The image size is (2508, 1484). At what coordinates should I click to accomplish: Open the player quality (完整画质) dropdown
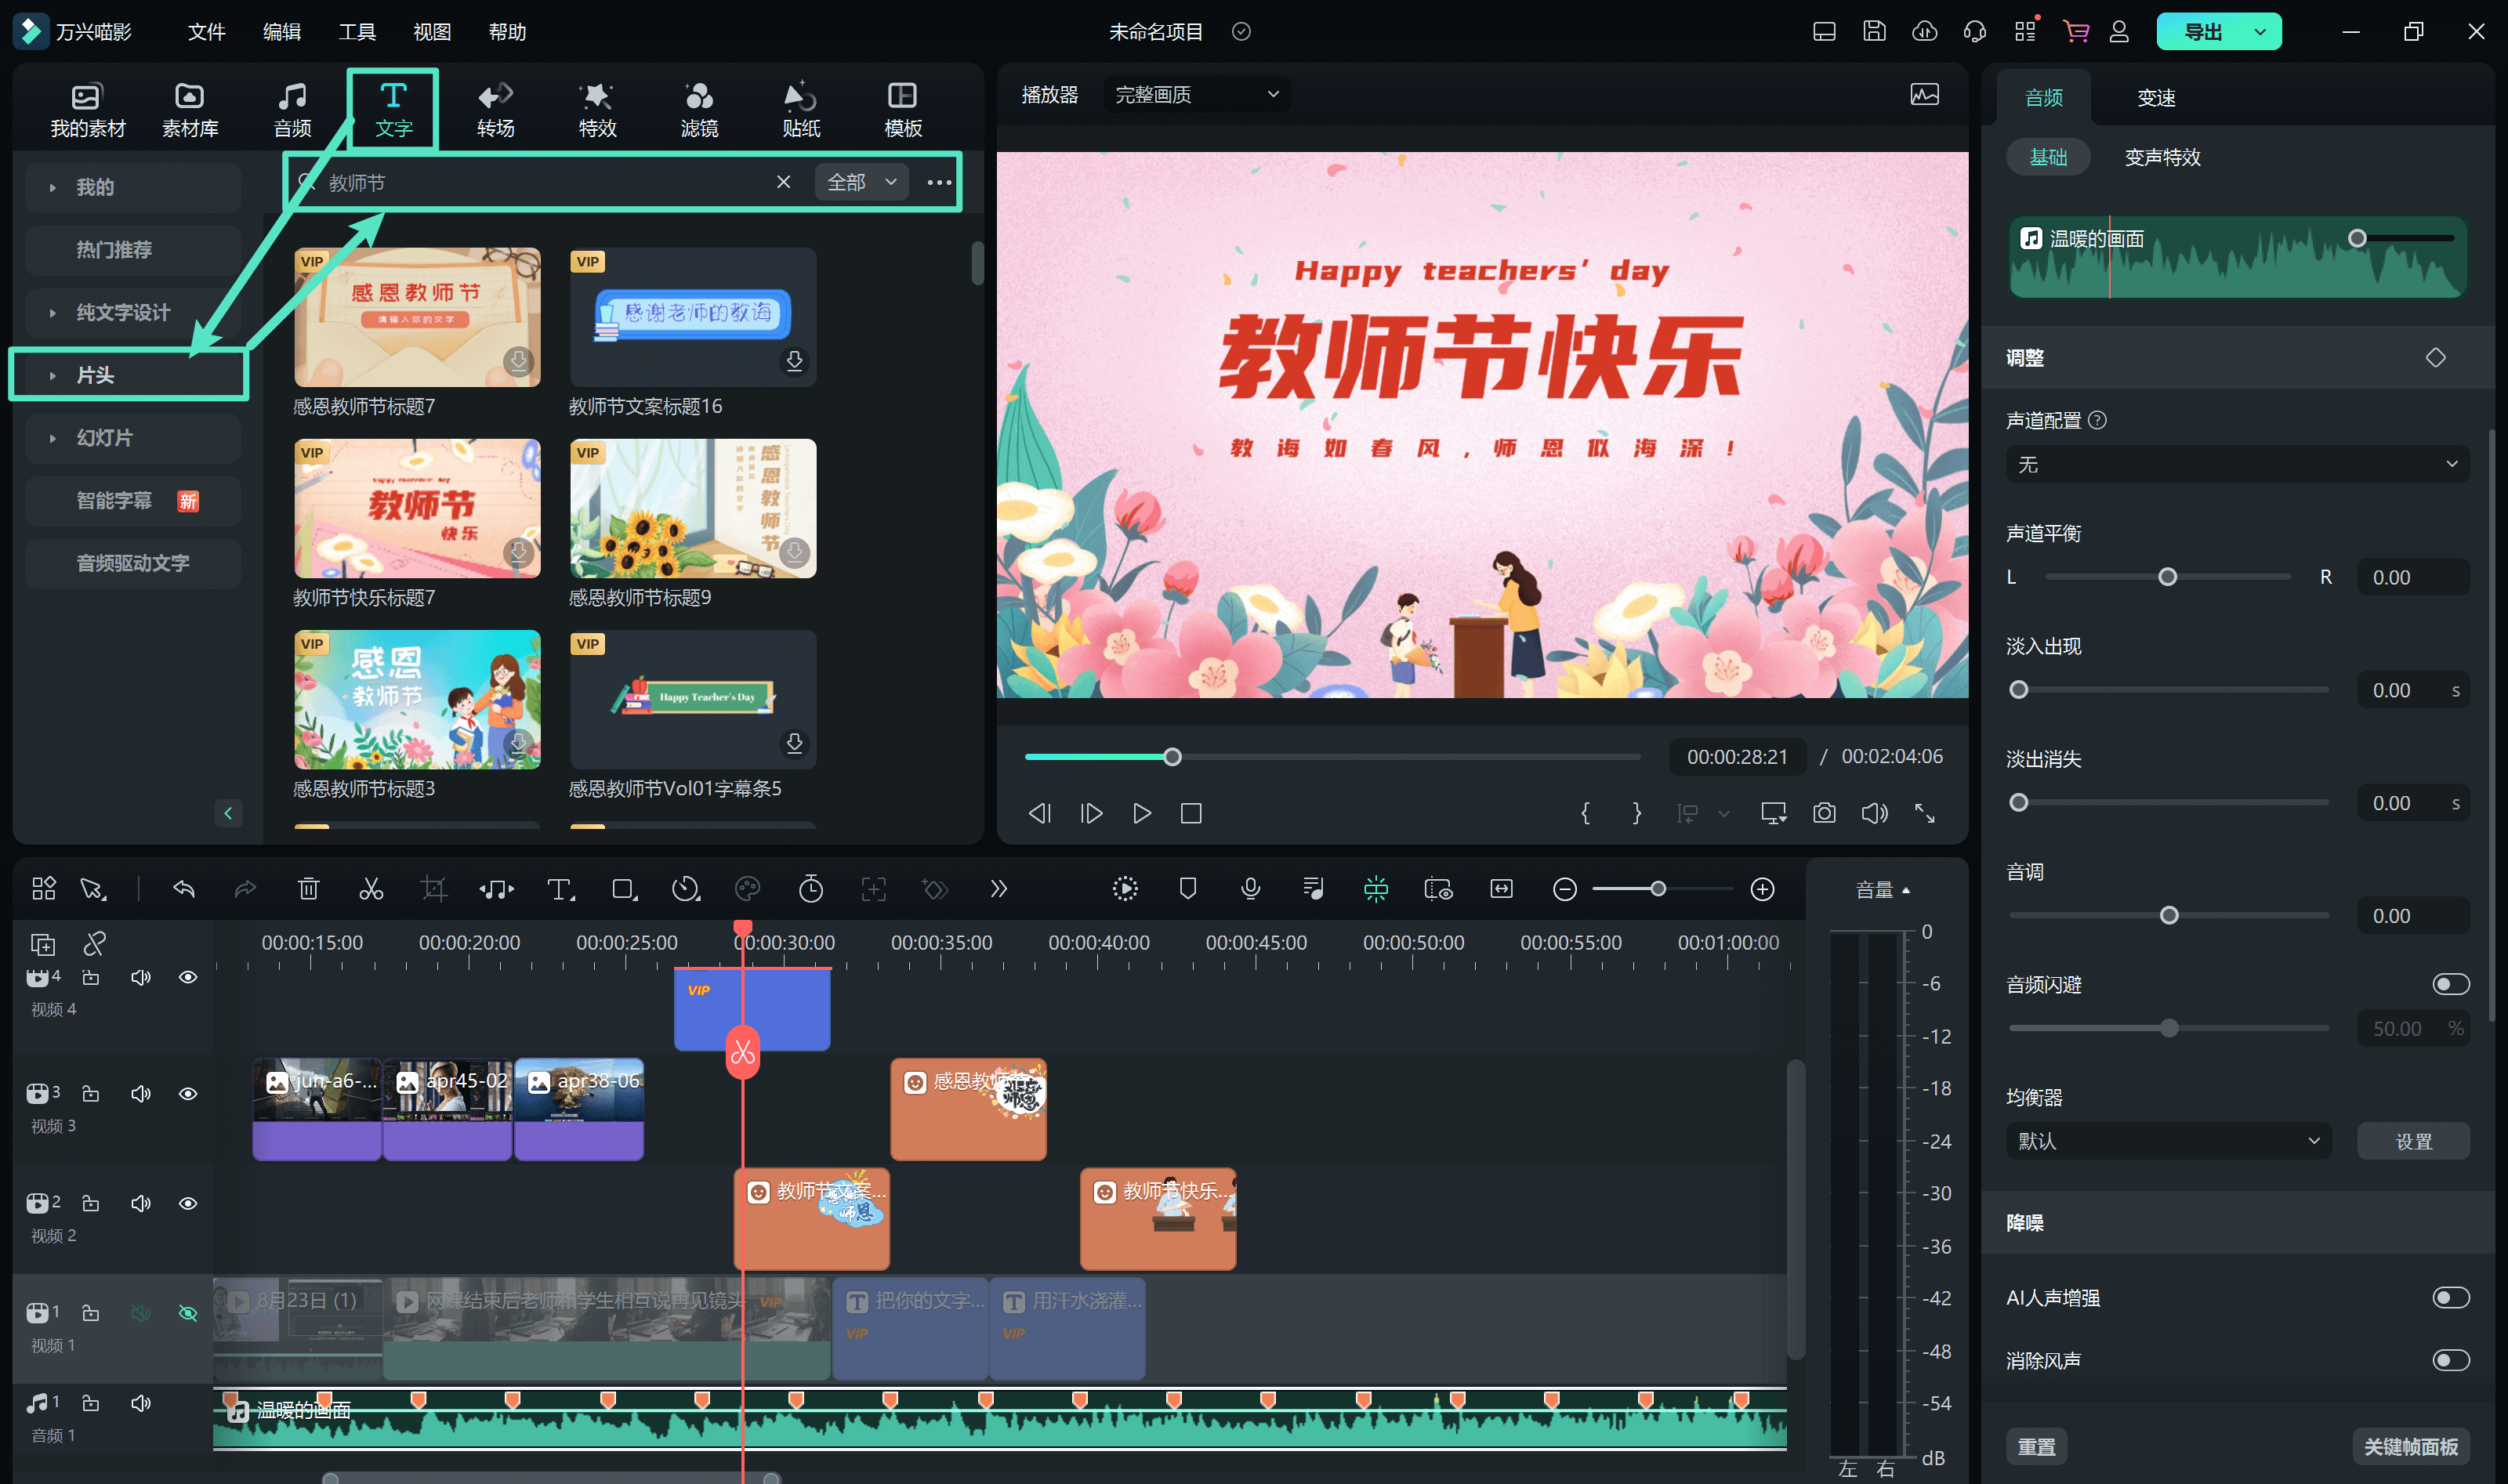pyautogui.click(x=1196, y=94)
